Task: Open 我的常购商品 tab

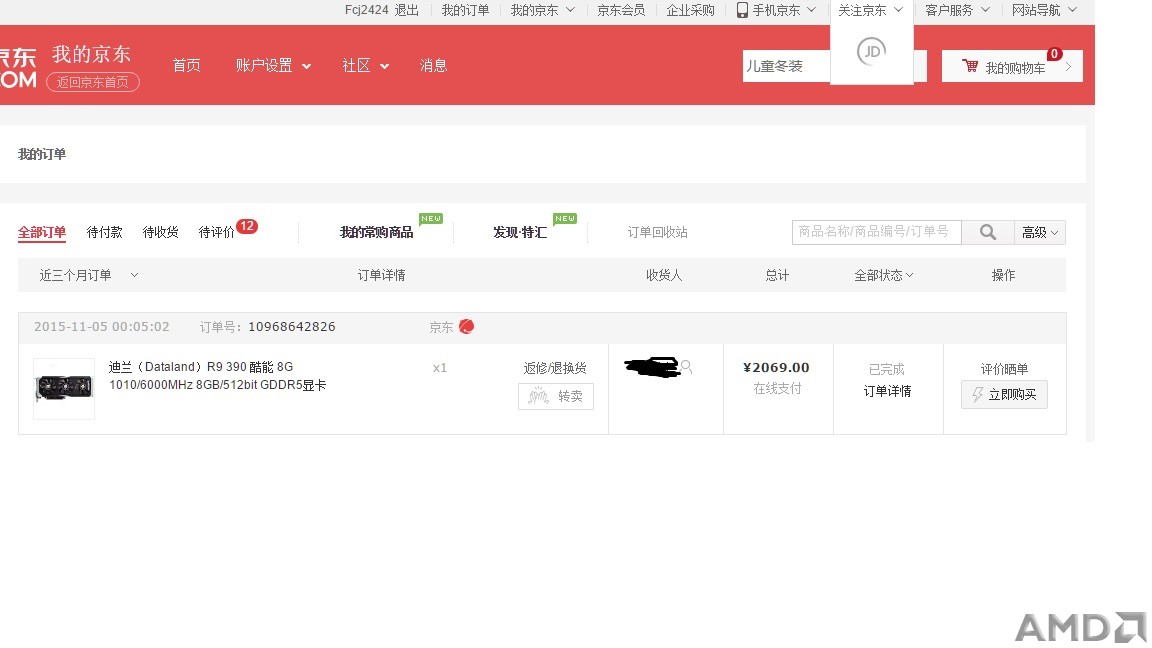Action: pyautogui.click(x=376, y=232)
